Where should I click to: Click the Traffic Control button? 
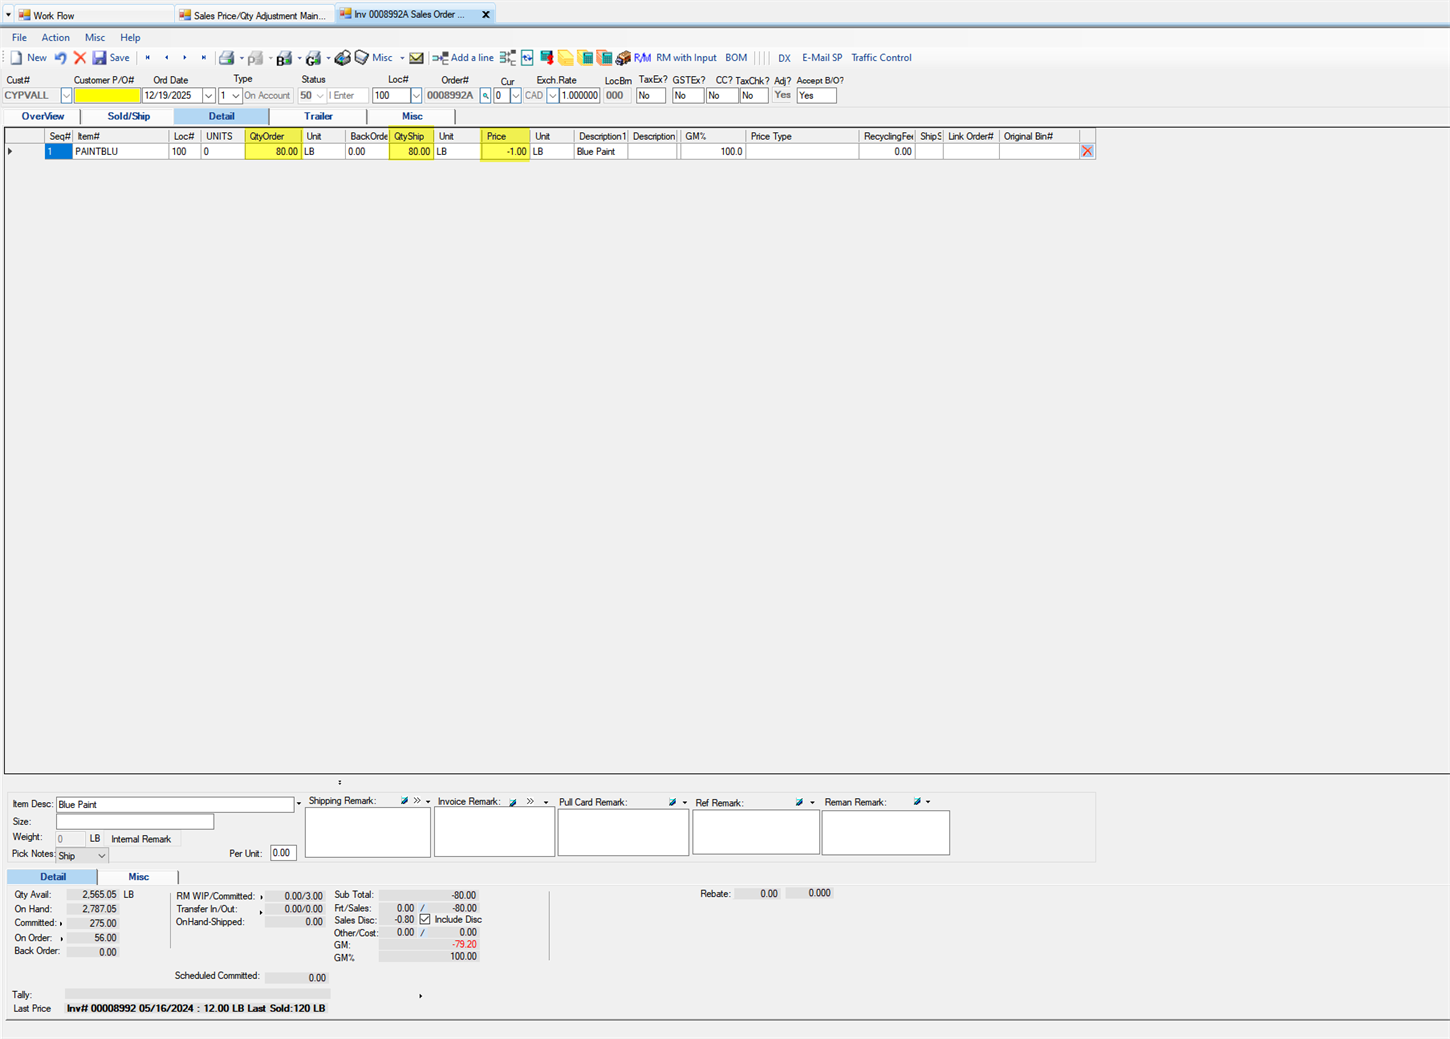click(881, 58)
